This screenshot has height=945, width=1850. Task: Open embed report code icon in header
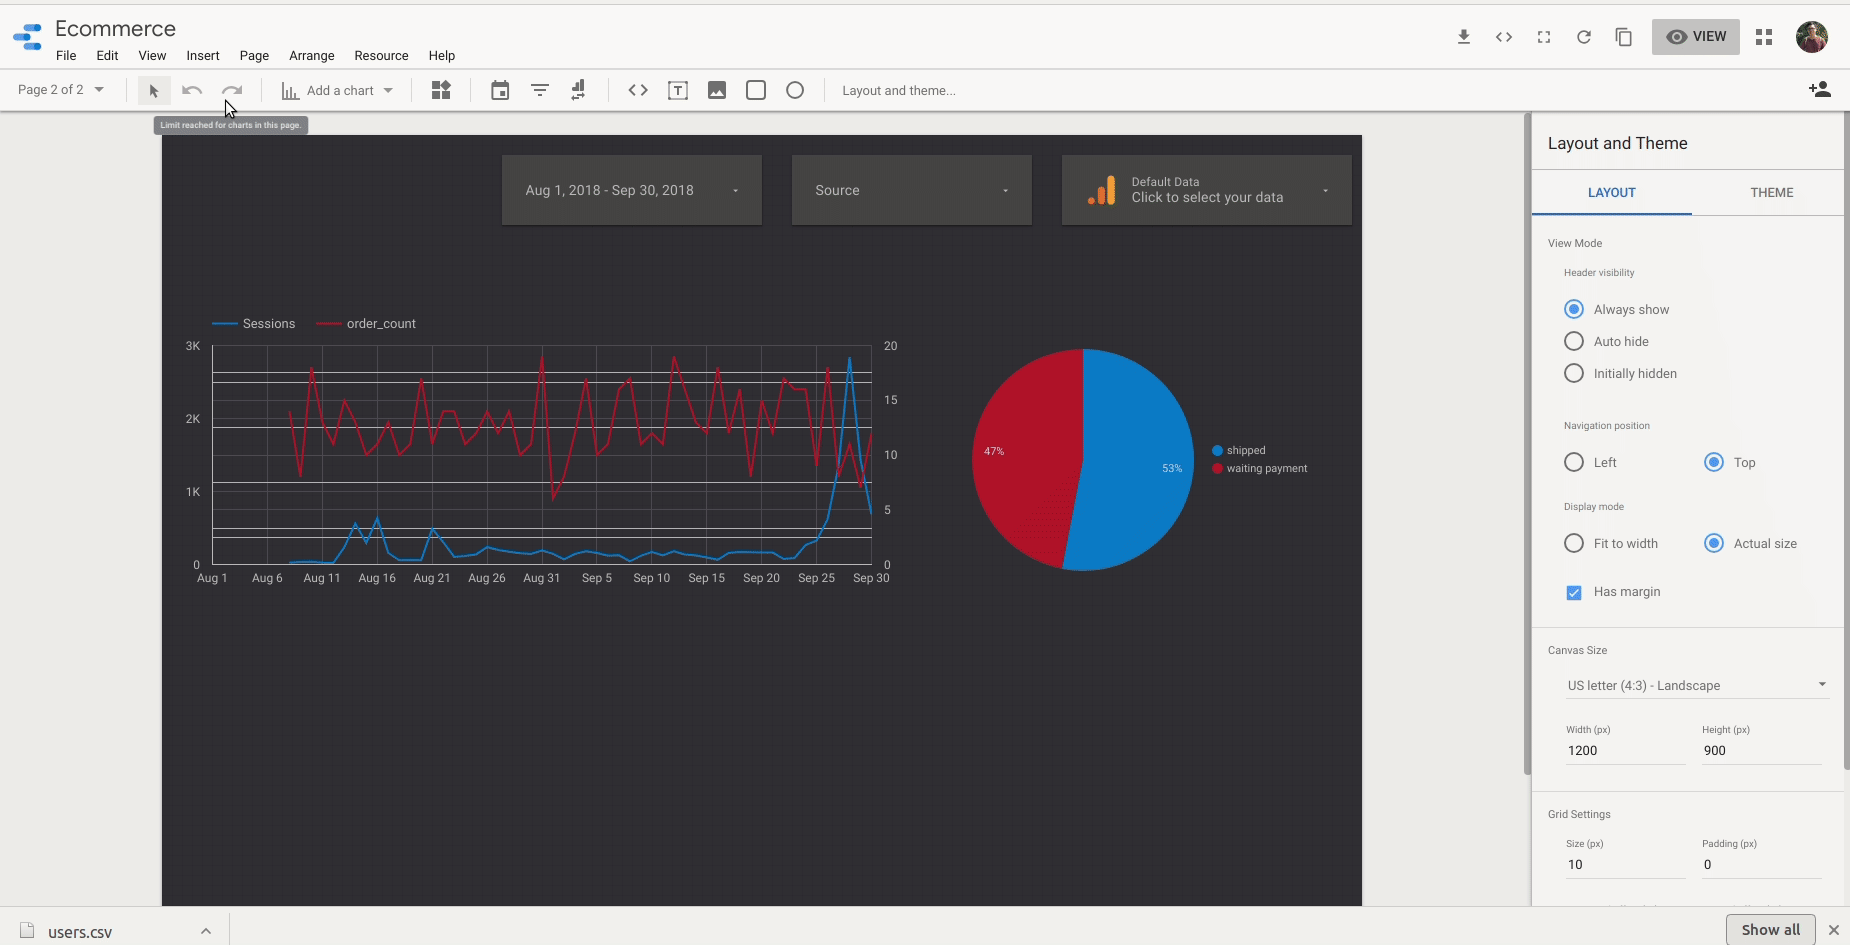(1504, 37)
